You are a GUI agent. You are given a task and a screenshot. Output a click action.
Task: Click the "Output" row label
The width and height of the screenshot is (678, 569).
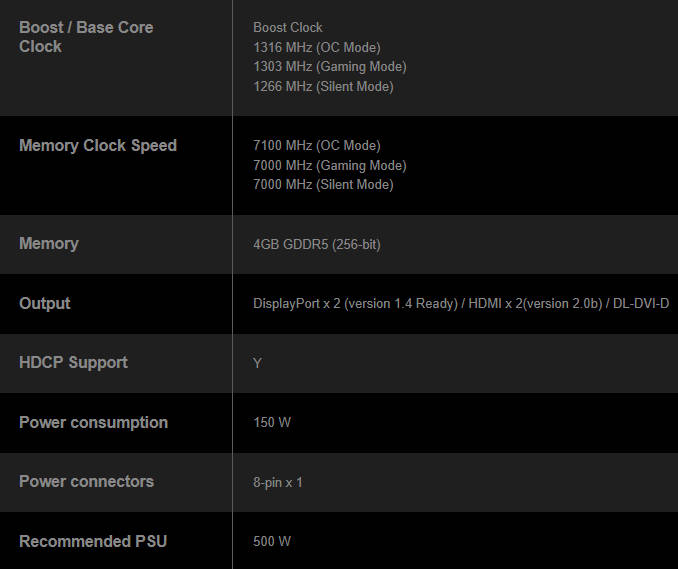click(x=45, y=303)
